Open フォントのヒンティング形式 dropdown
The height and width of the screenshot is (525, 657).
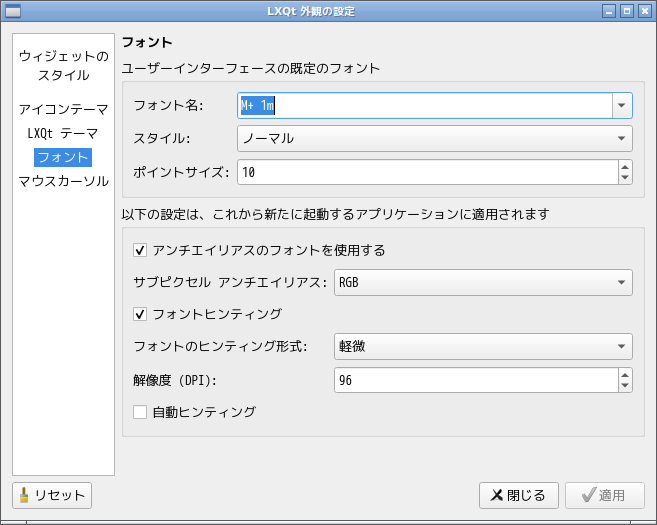(483, 347)
